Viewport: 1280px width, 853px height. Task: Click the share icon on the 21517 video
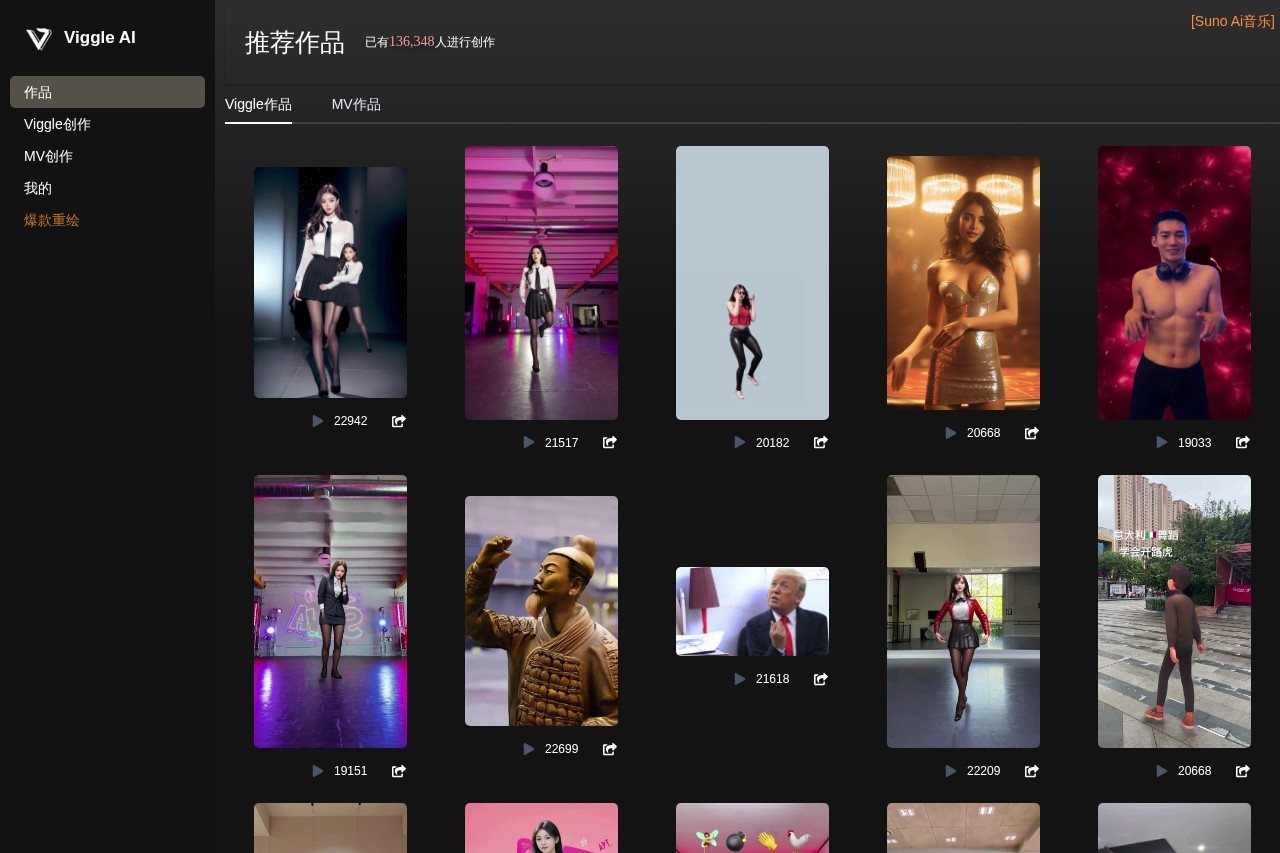coord(609,442)
